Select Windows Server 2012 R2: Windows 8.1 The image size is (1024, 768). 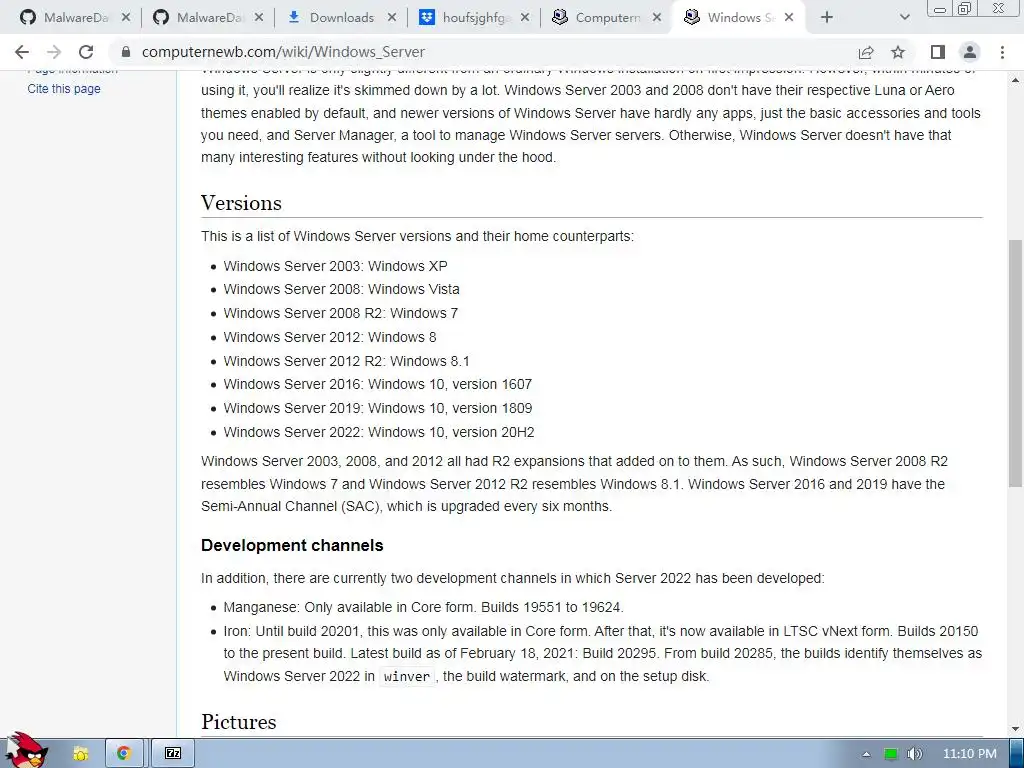(346, 361)
